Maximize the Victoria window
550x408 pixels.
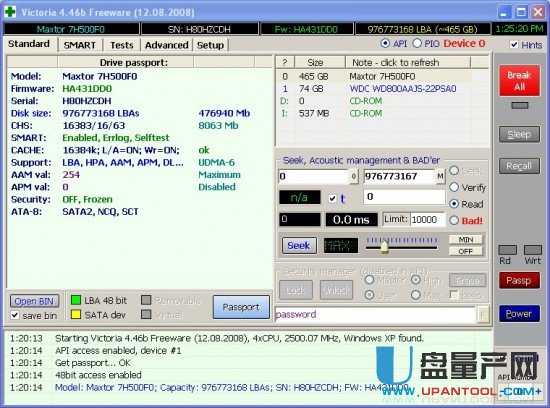pyautogui.click(x=521, y=12)
